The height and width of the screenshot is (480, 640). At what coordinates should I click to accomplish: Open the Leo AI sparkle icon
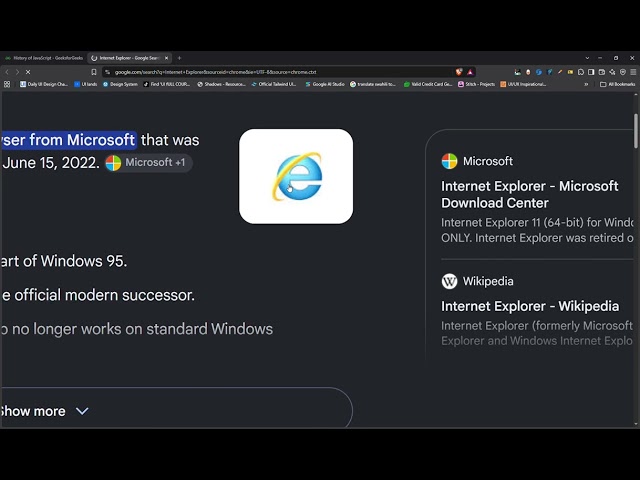[x=612, y=72]
